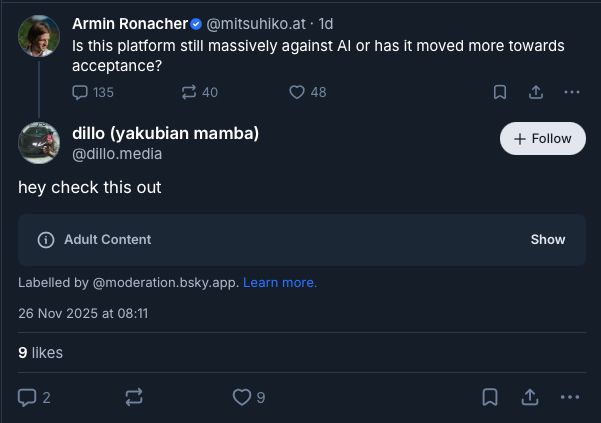Show the hidden Adult Content

click(x=548, y=240)
